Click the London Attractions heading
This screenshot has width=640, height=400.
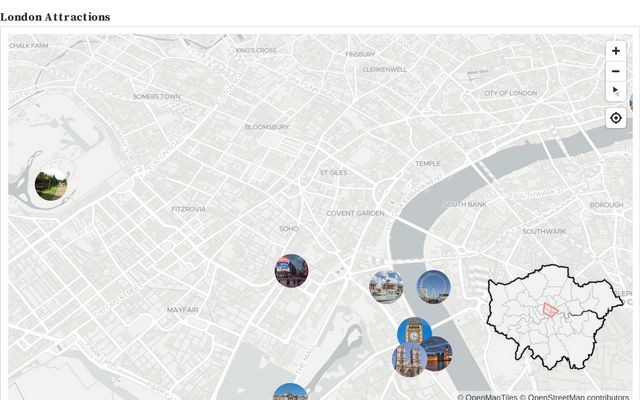tap(55, 17)
